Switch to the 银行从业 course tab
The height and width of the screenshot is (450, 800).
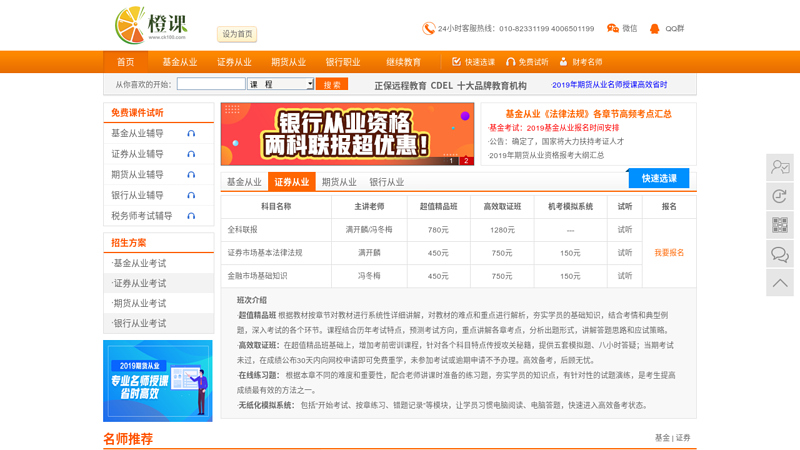[386, 182]
